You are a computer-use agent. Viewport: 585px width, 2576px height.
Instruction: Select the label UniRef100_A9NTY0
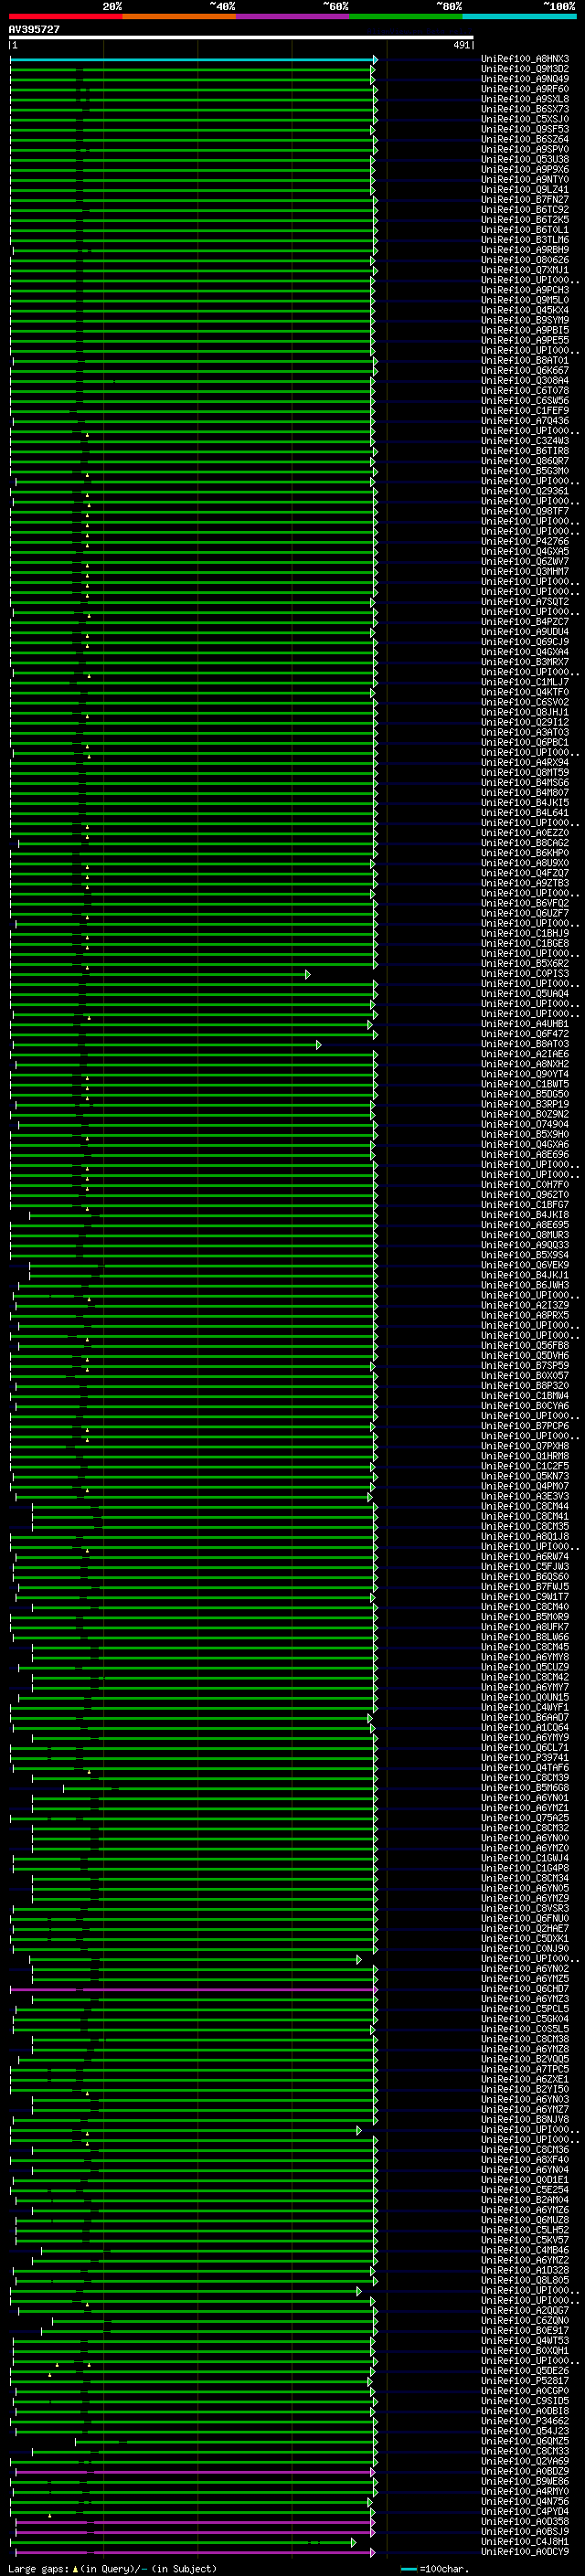525,180
